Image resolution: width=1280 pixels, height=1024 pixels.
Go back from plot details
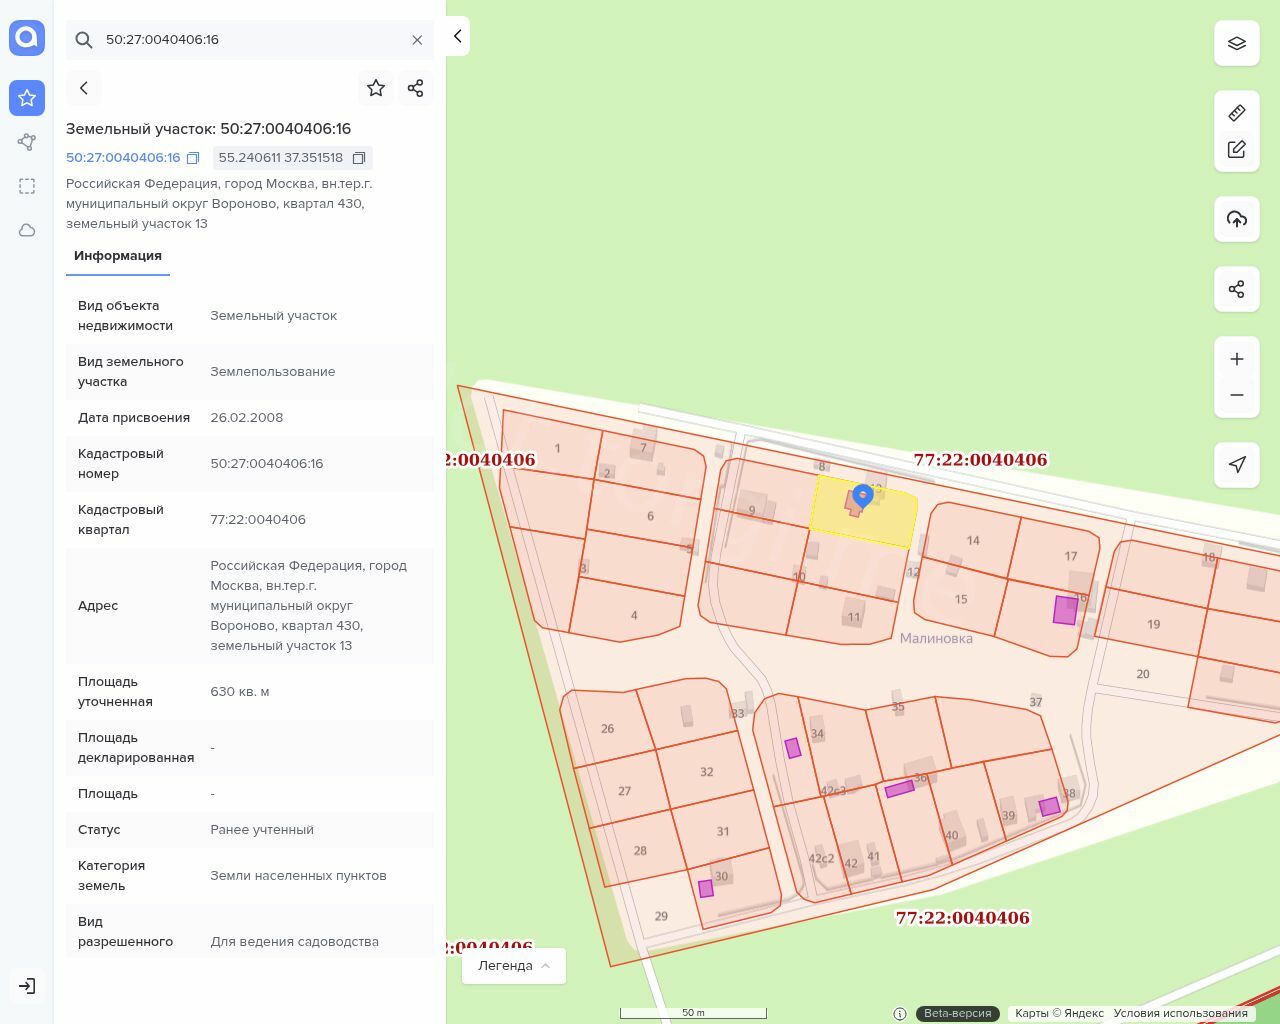coord(84,88)
